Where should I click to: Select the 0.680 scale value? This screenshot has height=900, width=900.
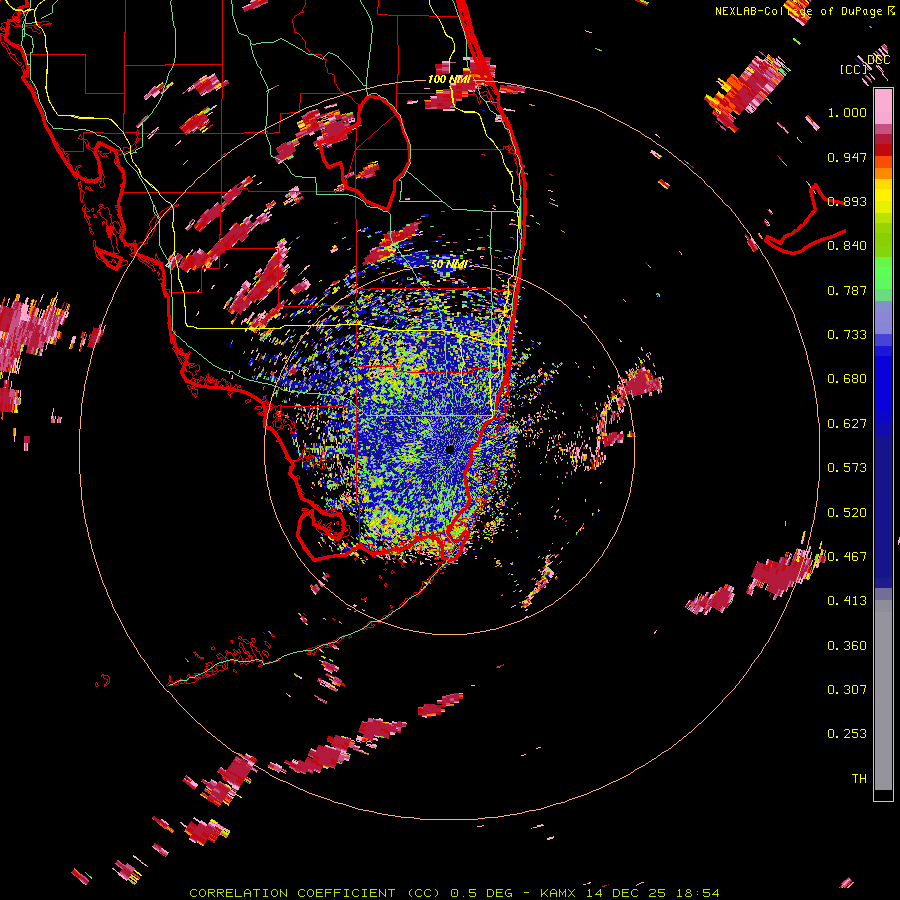[x=847, y=379]
